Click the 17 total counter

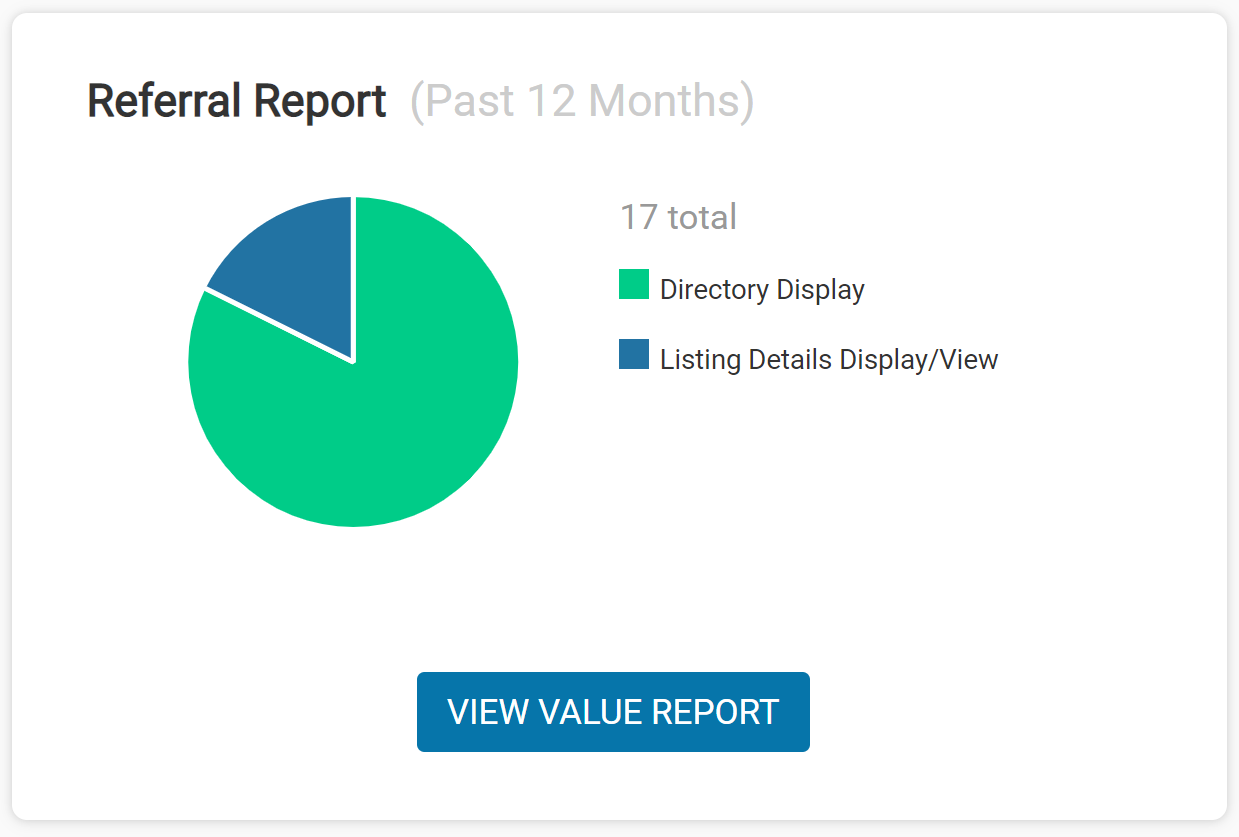677,217
